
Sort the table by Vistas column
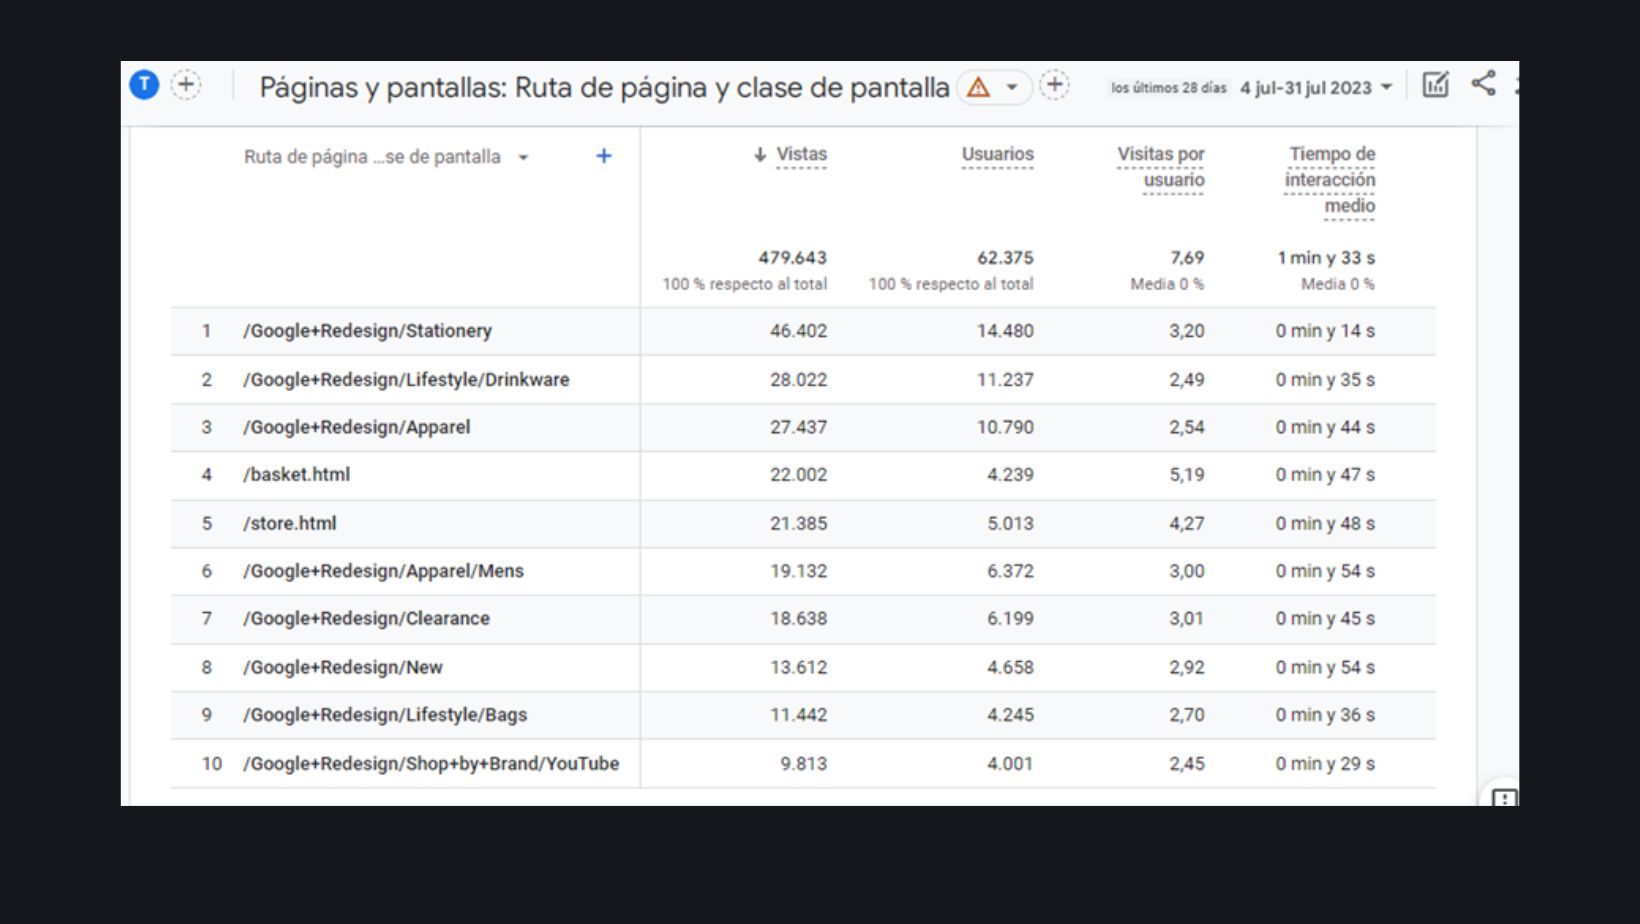[801, 154]
